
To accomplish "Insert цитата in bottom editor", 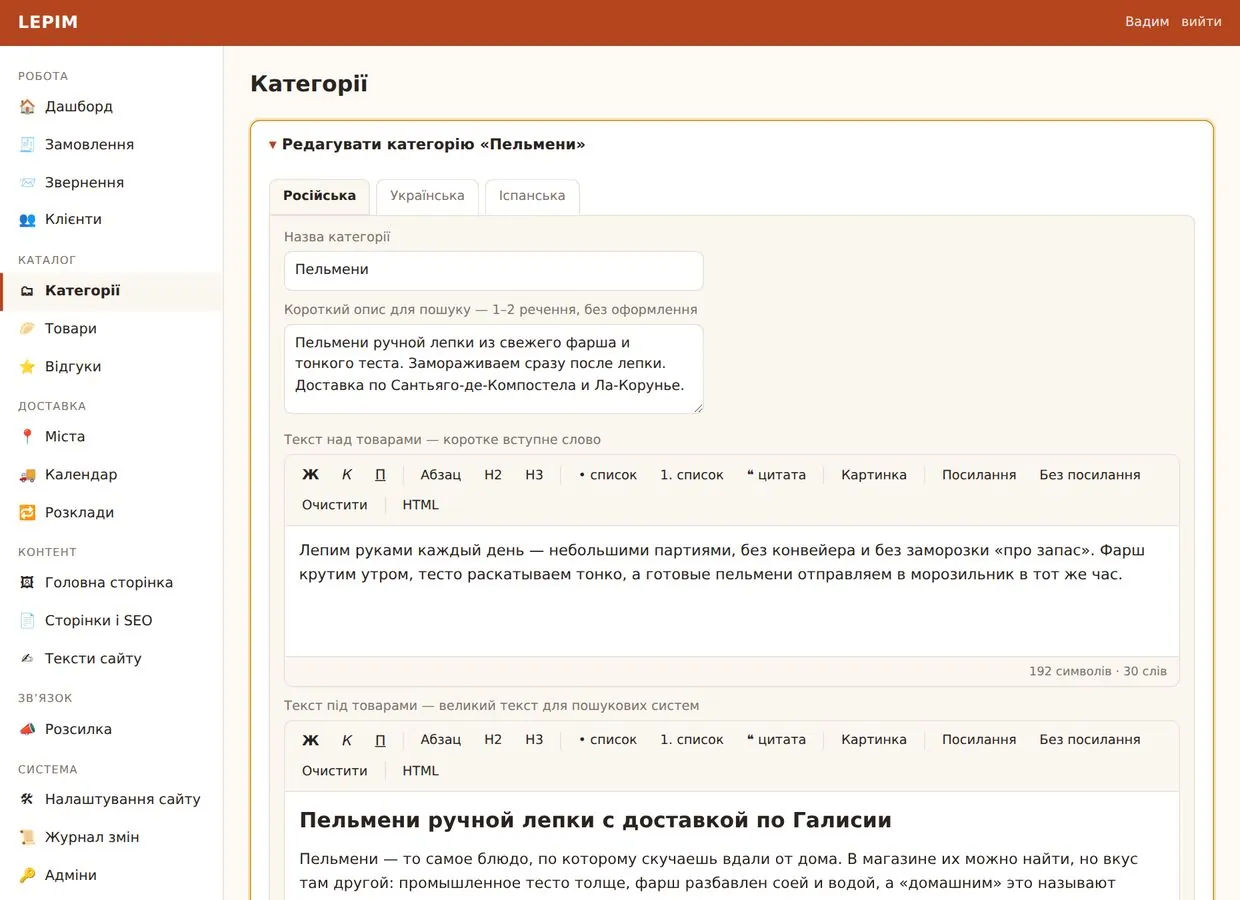I will pyautogui.click(x=776, y=740).
